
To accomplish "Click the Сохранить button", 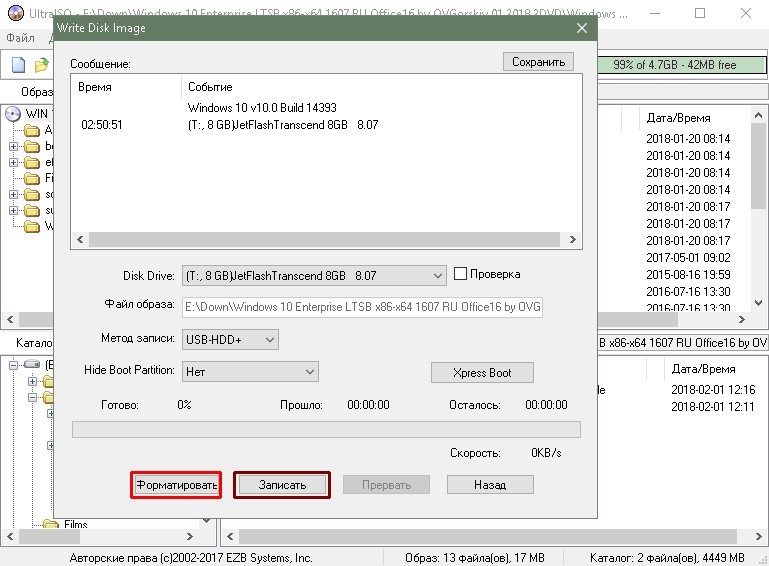I will [x=538, y=62].
